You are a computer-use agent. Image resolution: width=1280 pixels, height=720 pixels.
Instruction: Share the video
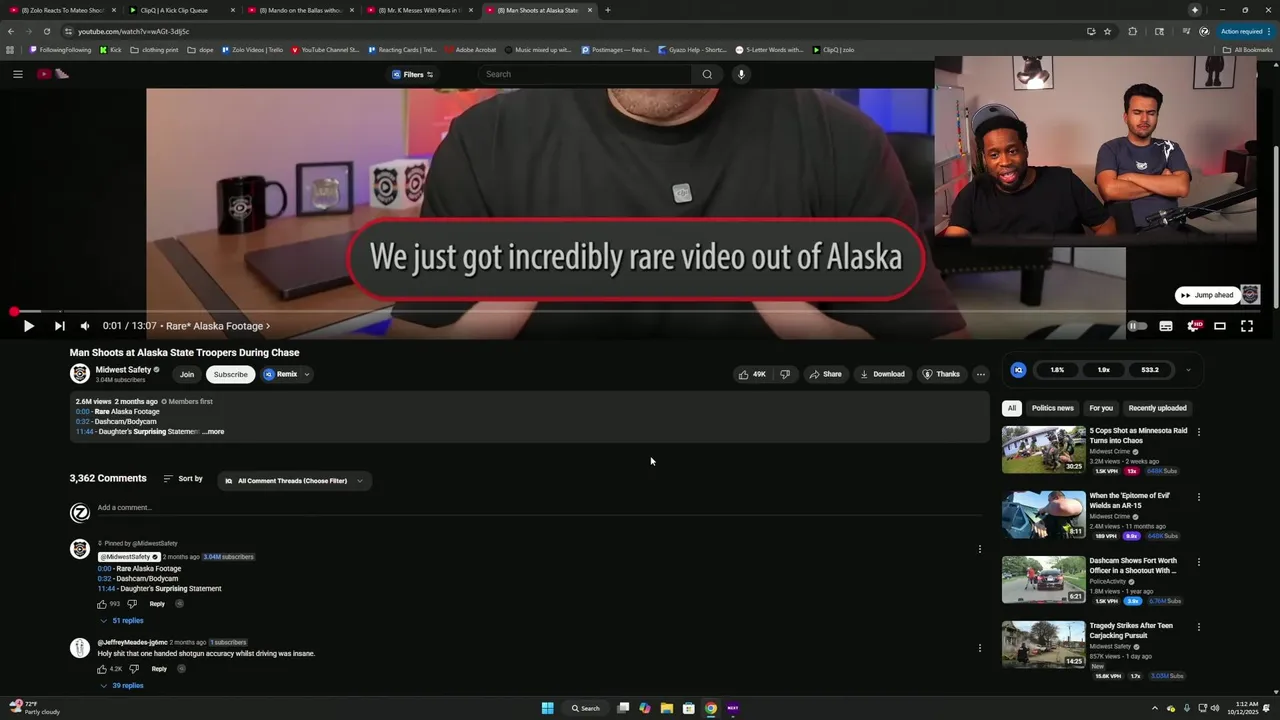point(825,374)
